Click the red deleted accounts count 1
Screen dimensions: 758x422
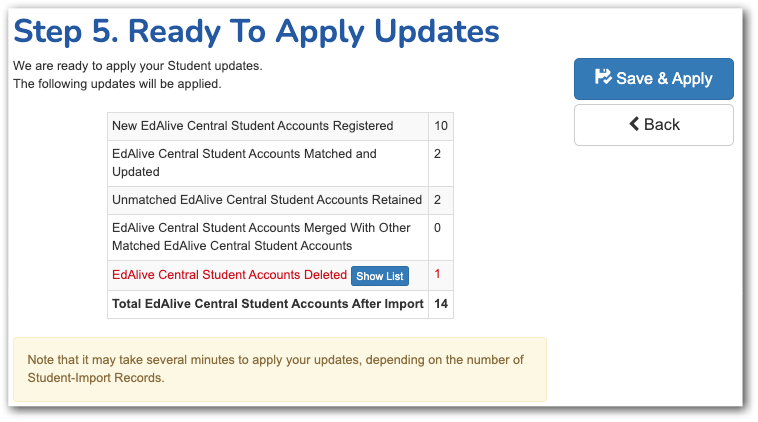tap(437, 274)
